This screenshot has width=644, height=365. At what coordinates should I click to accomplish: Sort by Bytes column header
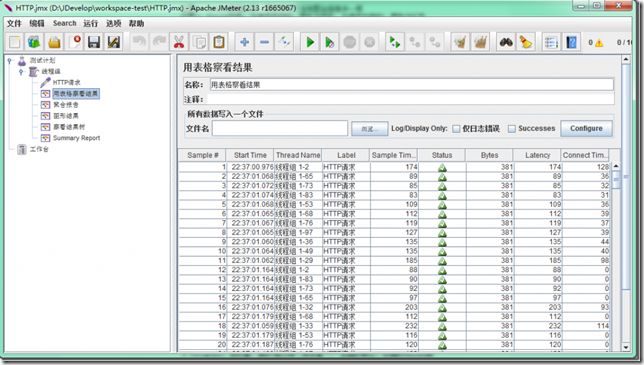(x=490, y=155)
